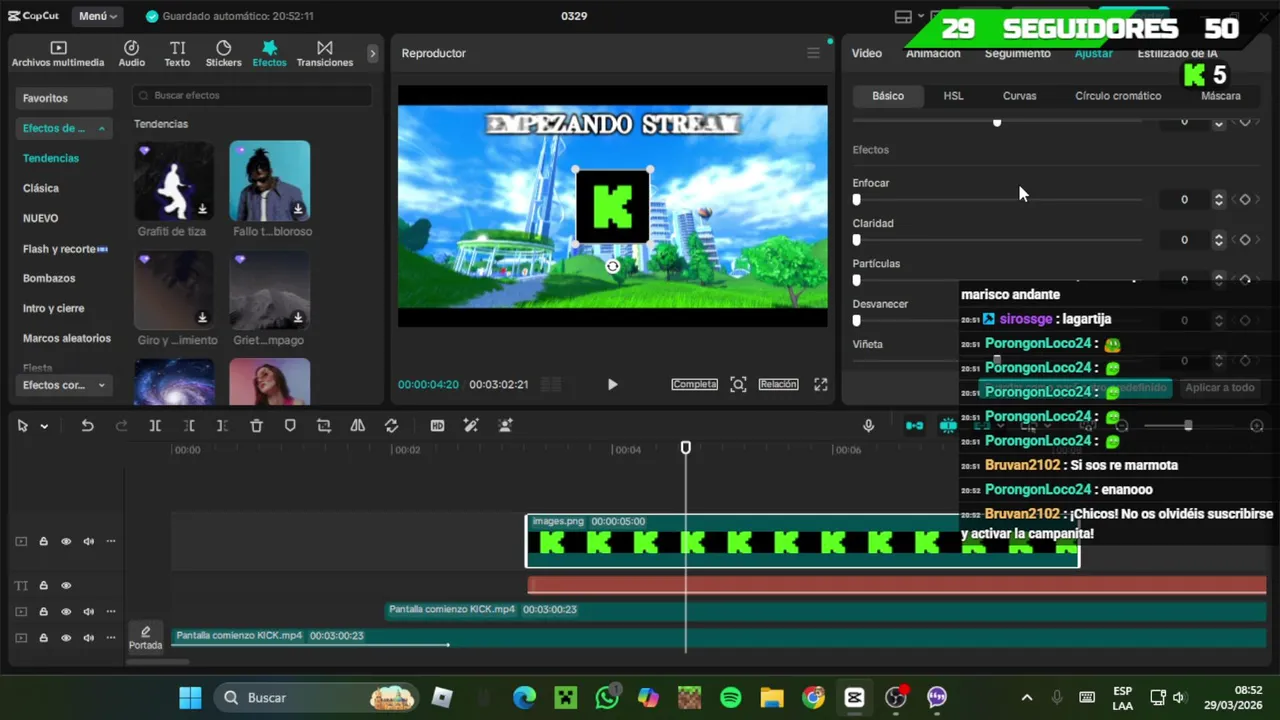Image resolution: width=1280 pixels, height=720 pixels.
Task: Click the Claridad slider handle
Action: pyautogui.click(x=856, y=239)
